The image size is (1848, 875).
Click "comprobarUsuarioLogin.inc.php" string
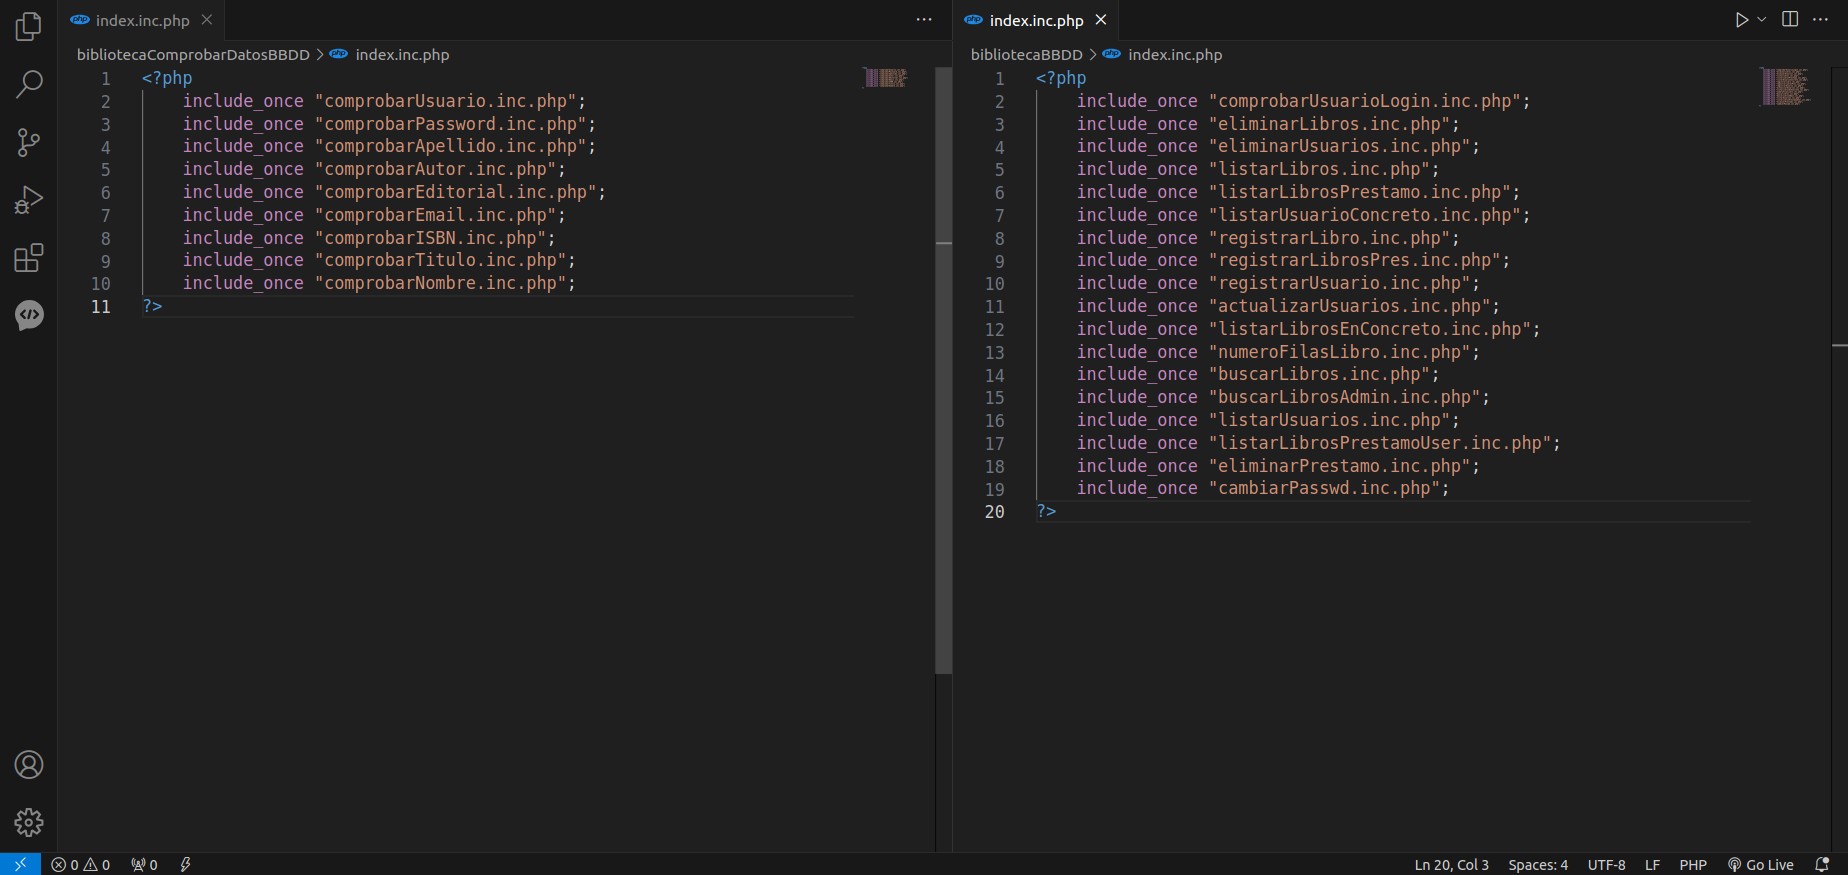(x=1364, y=101)
